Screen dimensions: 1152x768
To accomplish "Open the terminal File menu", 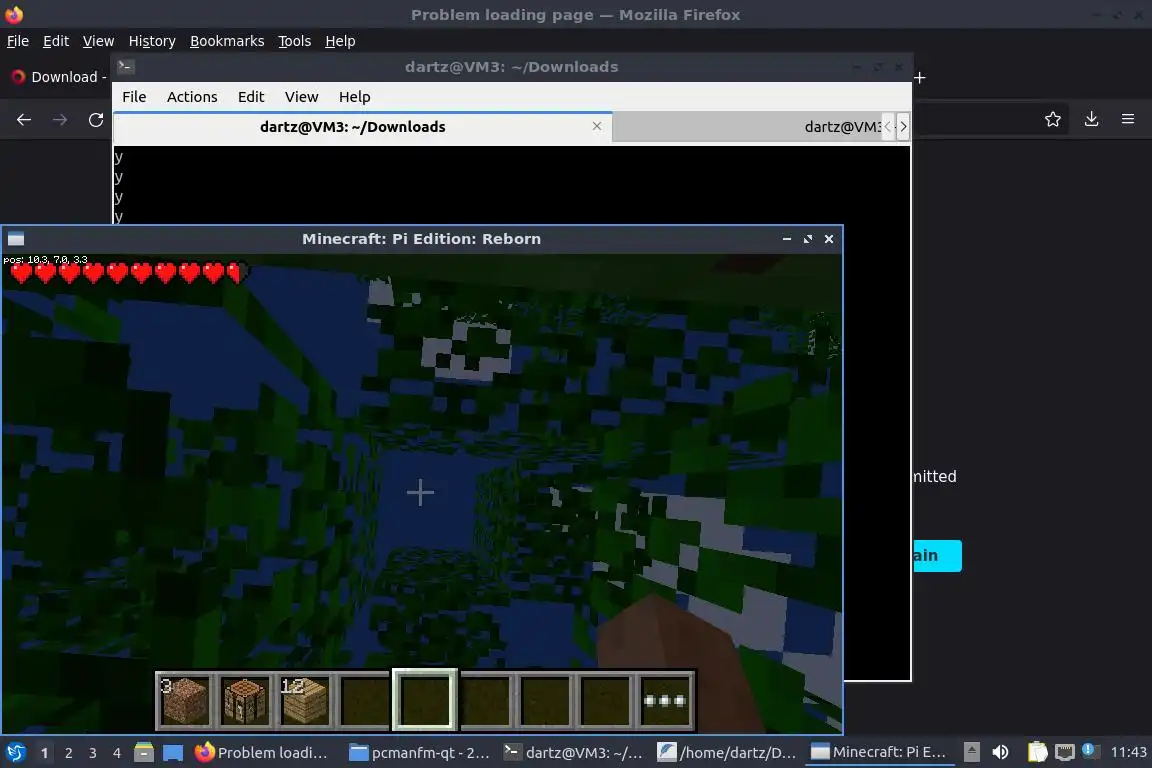I will (134, 97).
